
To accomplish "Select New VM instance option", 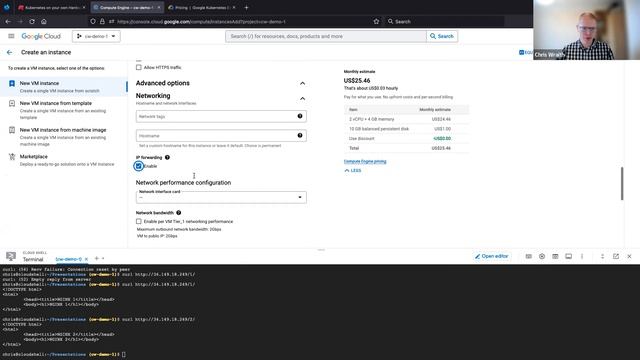I will pos(64,87).
